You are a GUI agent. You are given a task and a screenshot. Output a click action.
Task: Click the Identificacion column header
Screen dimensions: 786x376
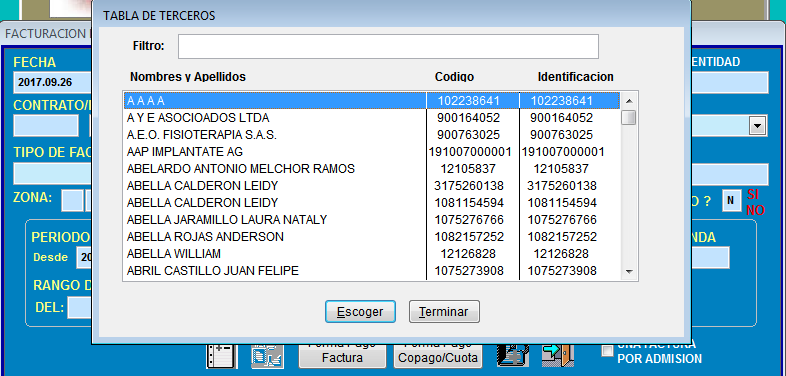[575, 77]
